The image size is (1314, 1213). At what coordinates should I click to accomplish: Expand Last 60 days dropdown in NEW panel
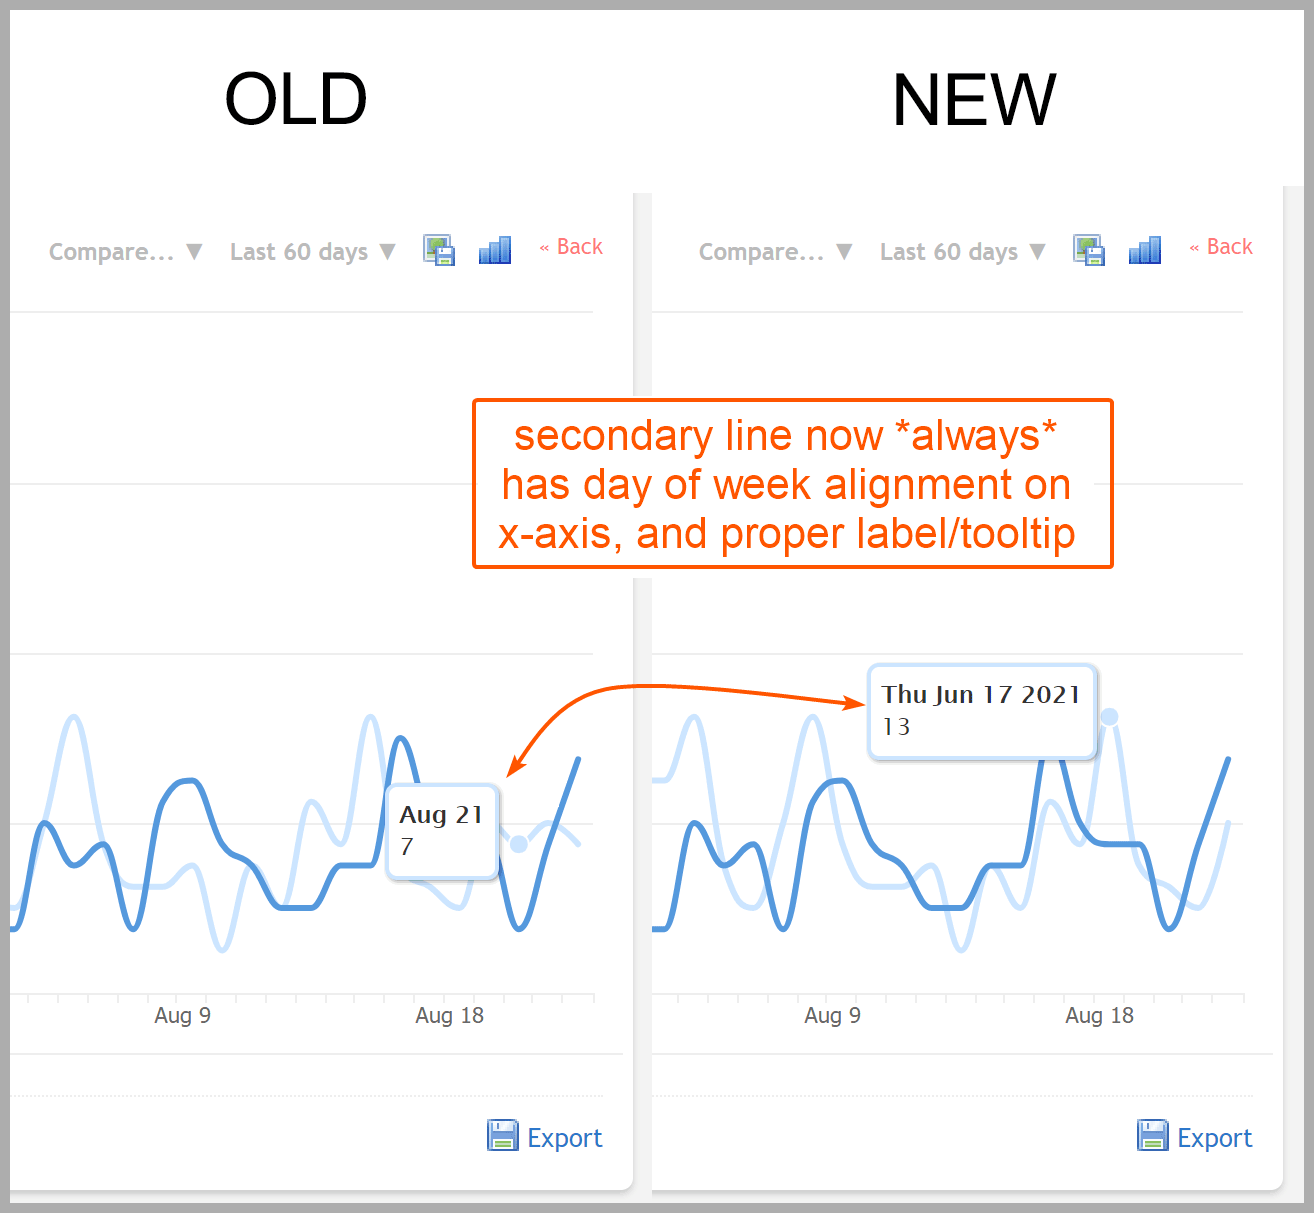coord(962,252)
